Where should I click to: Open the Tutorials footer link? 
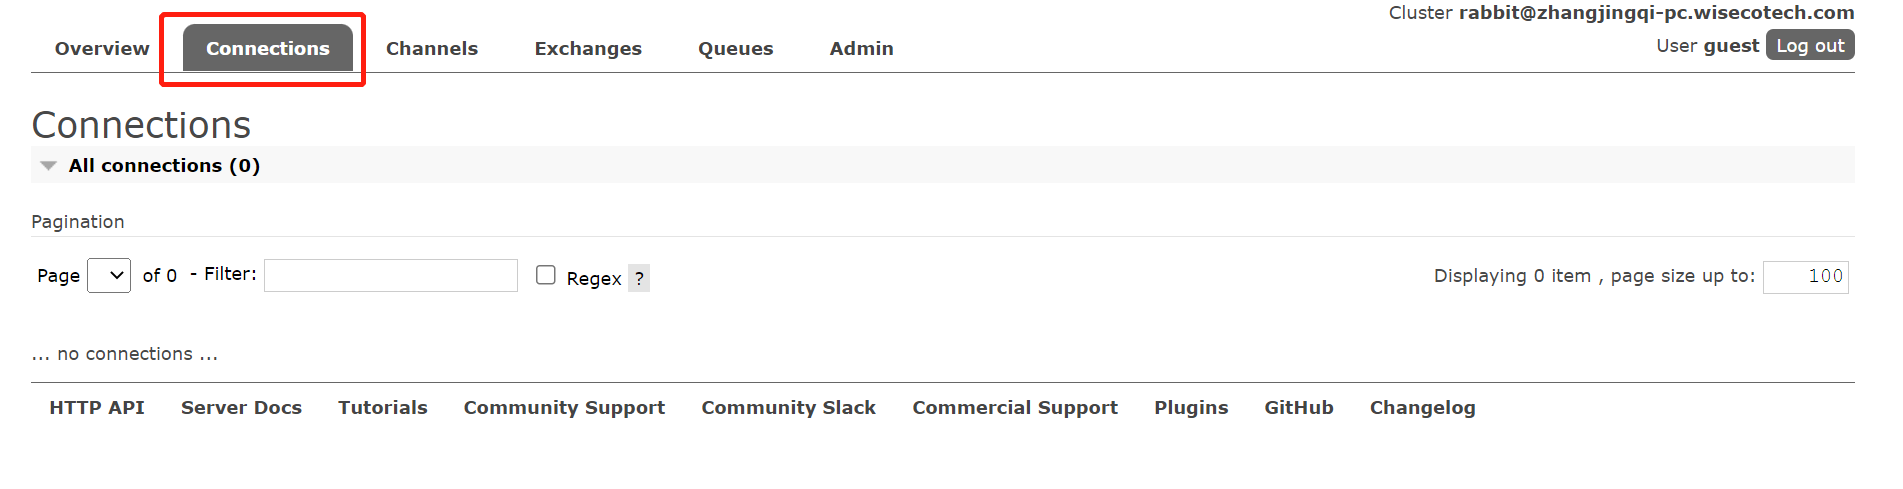(383, 407)
